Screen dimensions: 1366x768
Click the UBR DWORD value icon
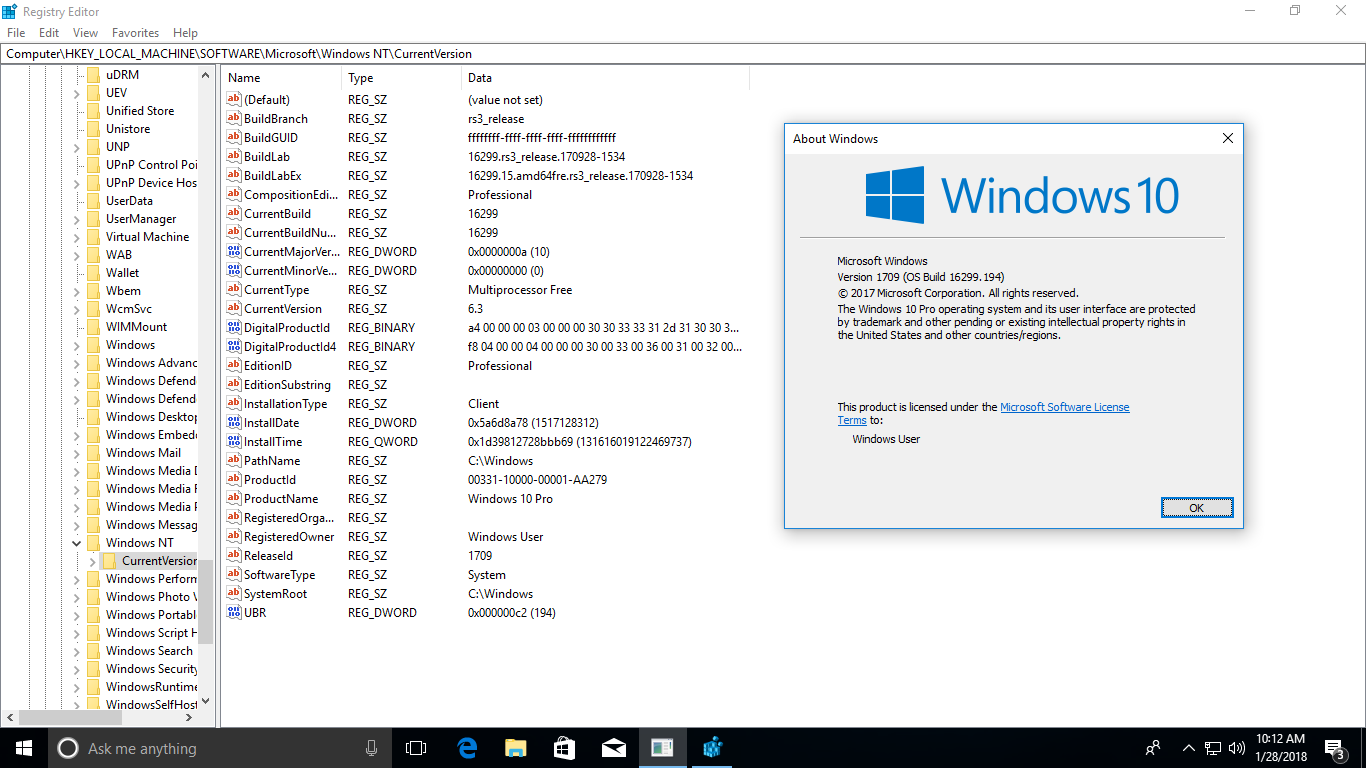[x=234, y=612]
